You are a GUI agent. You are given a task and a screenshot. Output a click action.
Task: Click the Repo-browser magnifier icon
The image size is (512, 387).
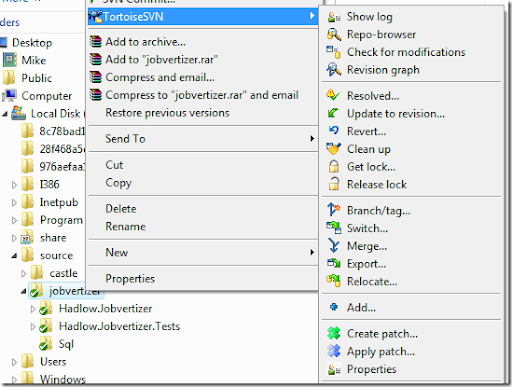click(x=334, y=34)
